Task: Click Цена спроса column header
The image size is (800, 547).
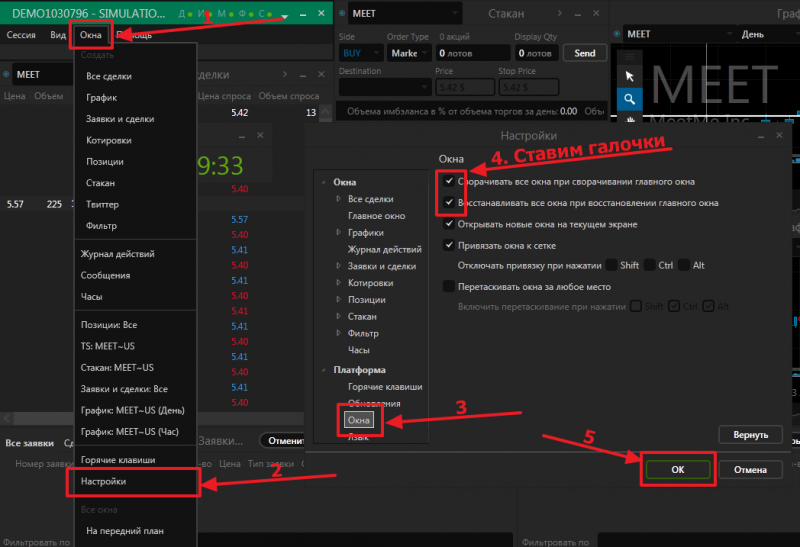Action: click(x=224, y=96)
